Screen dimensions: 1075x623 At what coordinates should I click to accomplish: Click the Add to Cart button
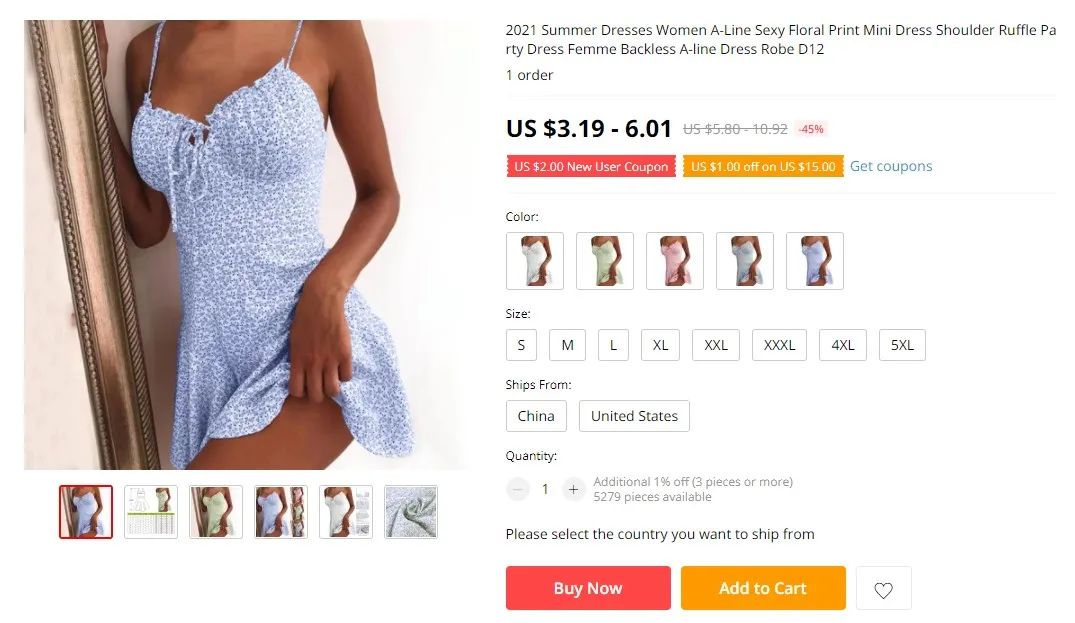[763, 588]
